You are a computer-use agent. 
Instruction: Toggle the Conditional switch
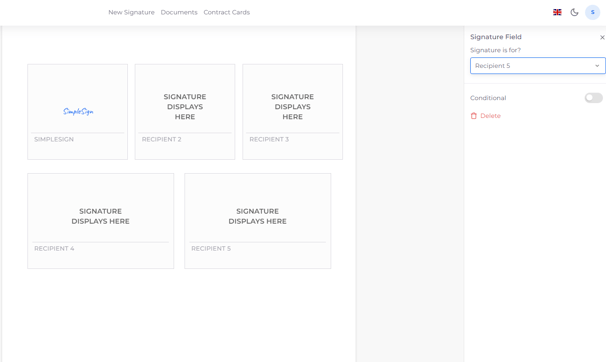(x=593, y=98)
